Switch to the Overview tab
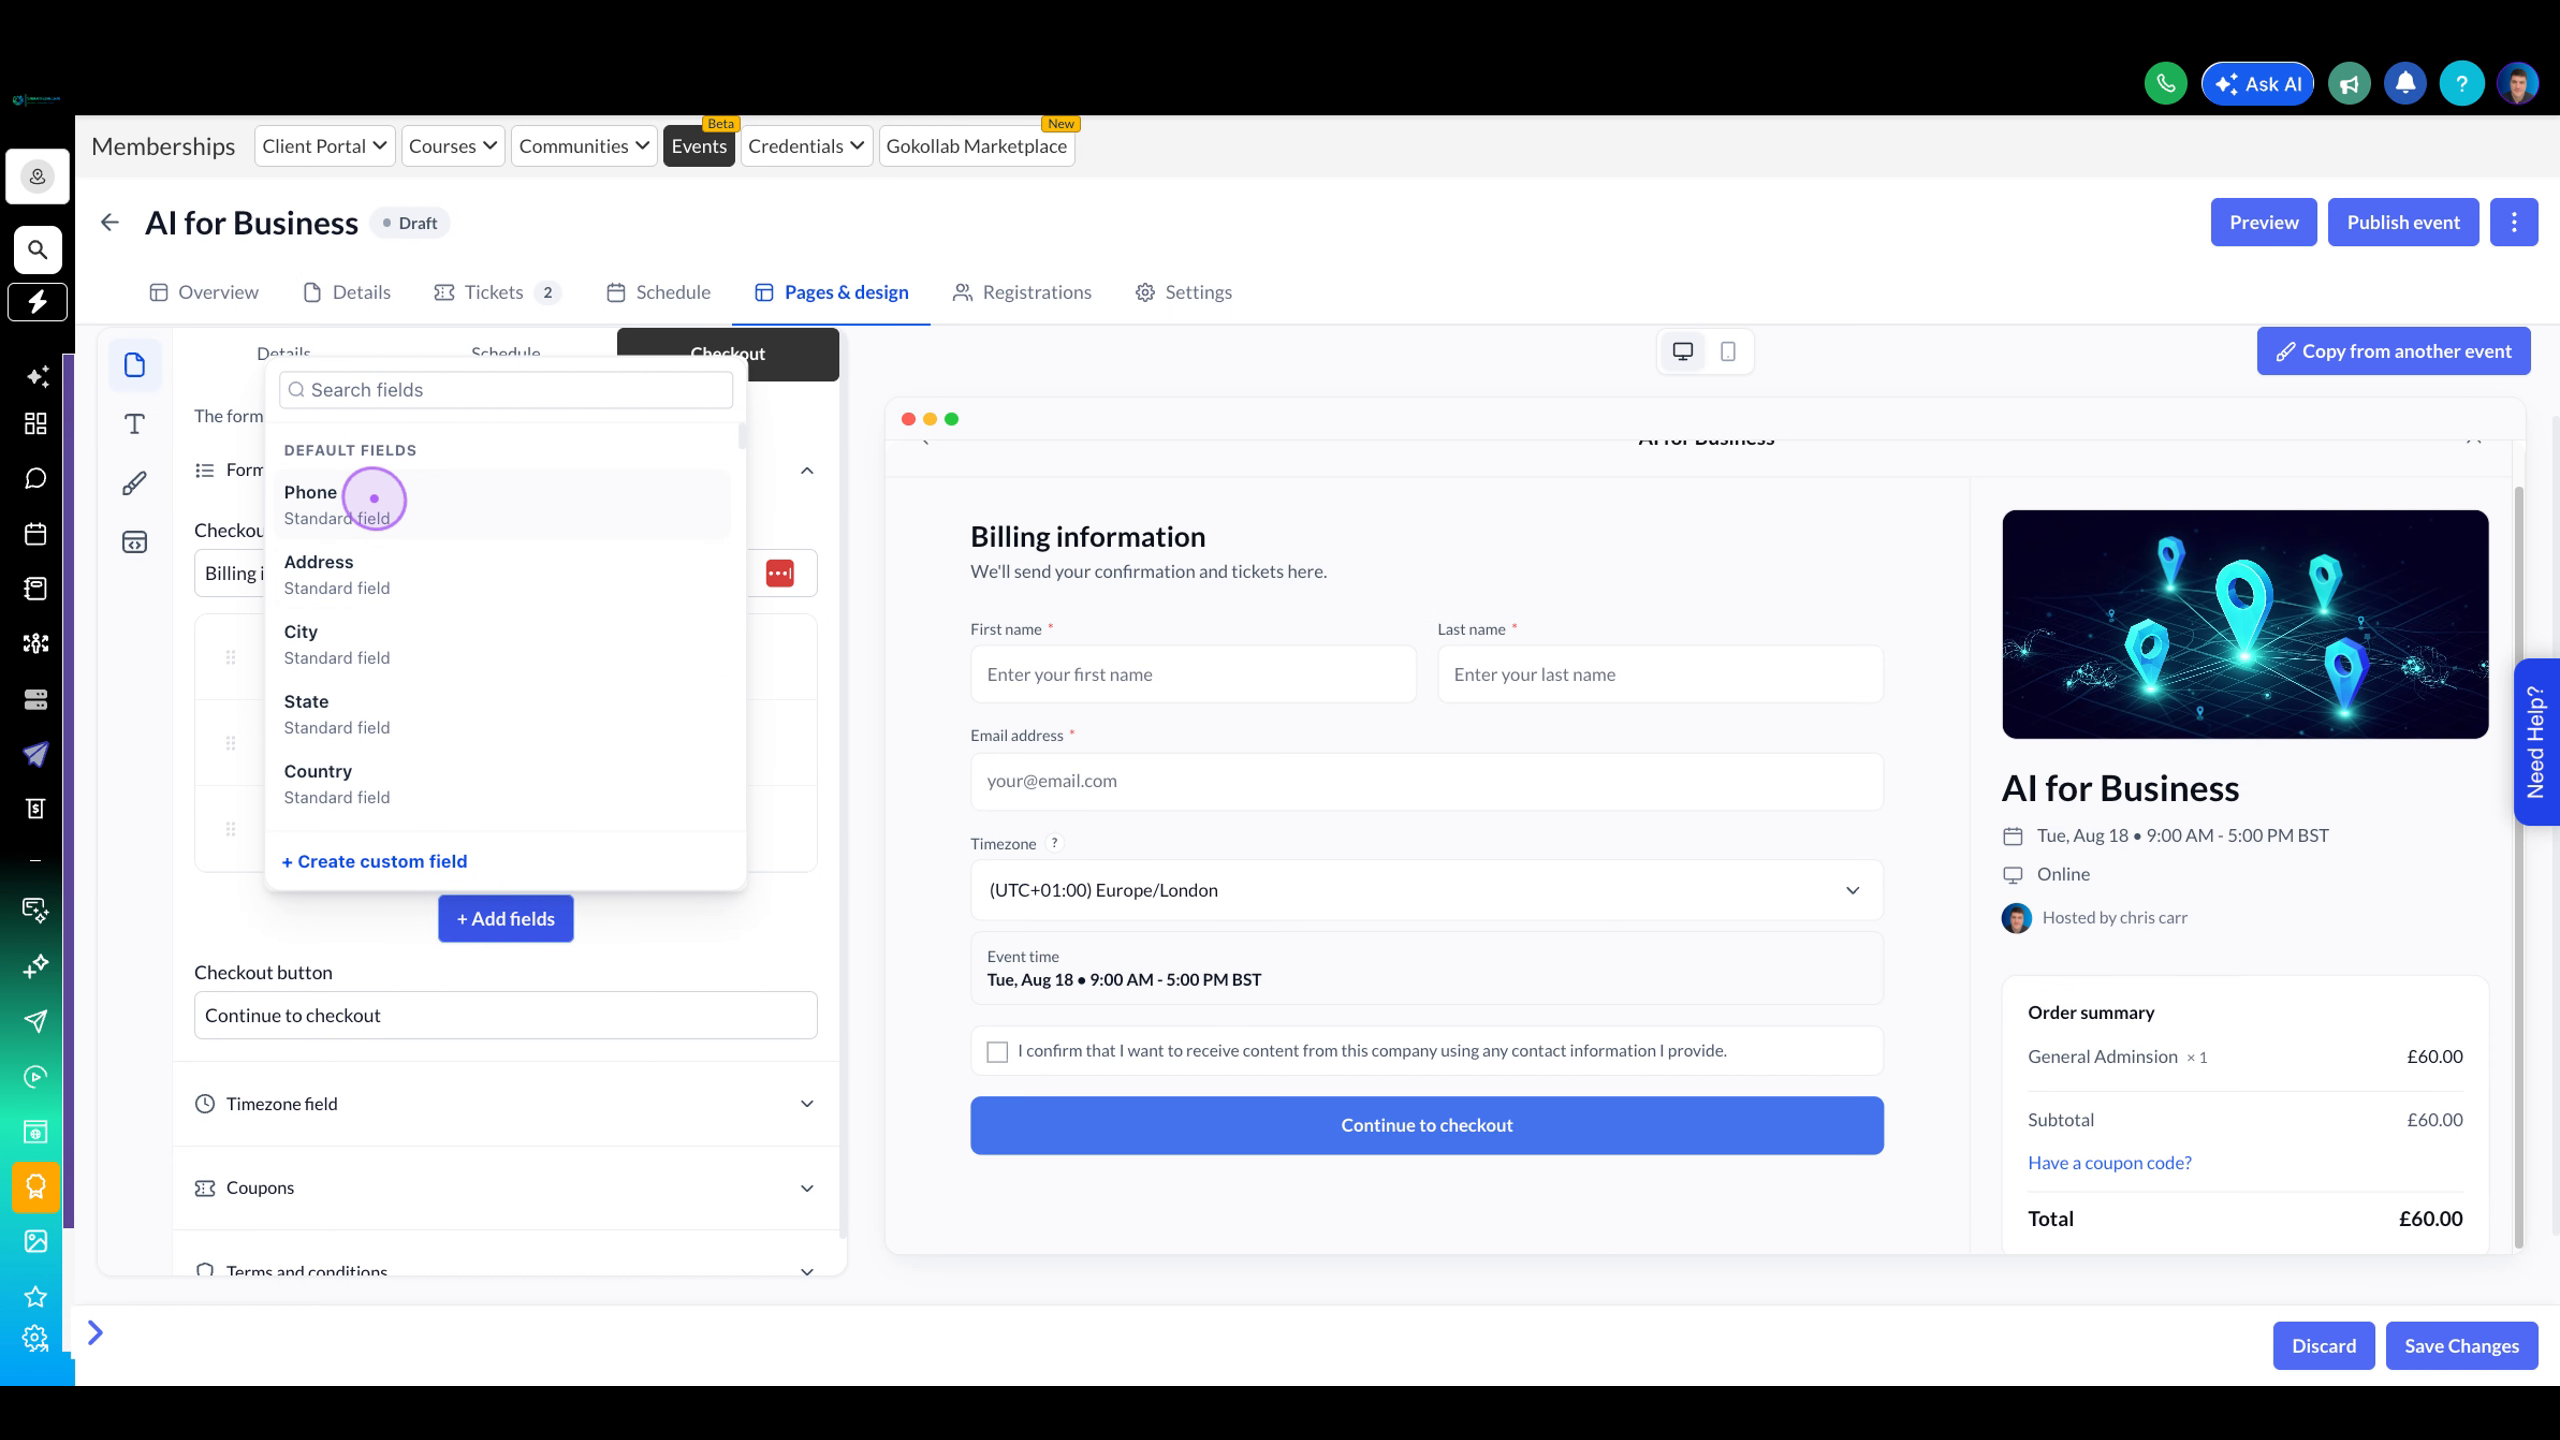This screenshot has height=1440, width=2560. (x=204, y=293)
